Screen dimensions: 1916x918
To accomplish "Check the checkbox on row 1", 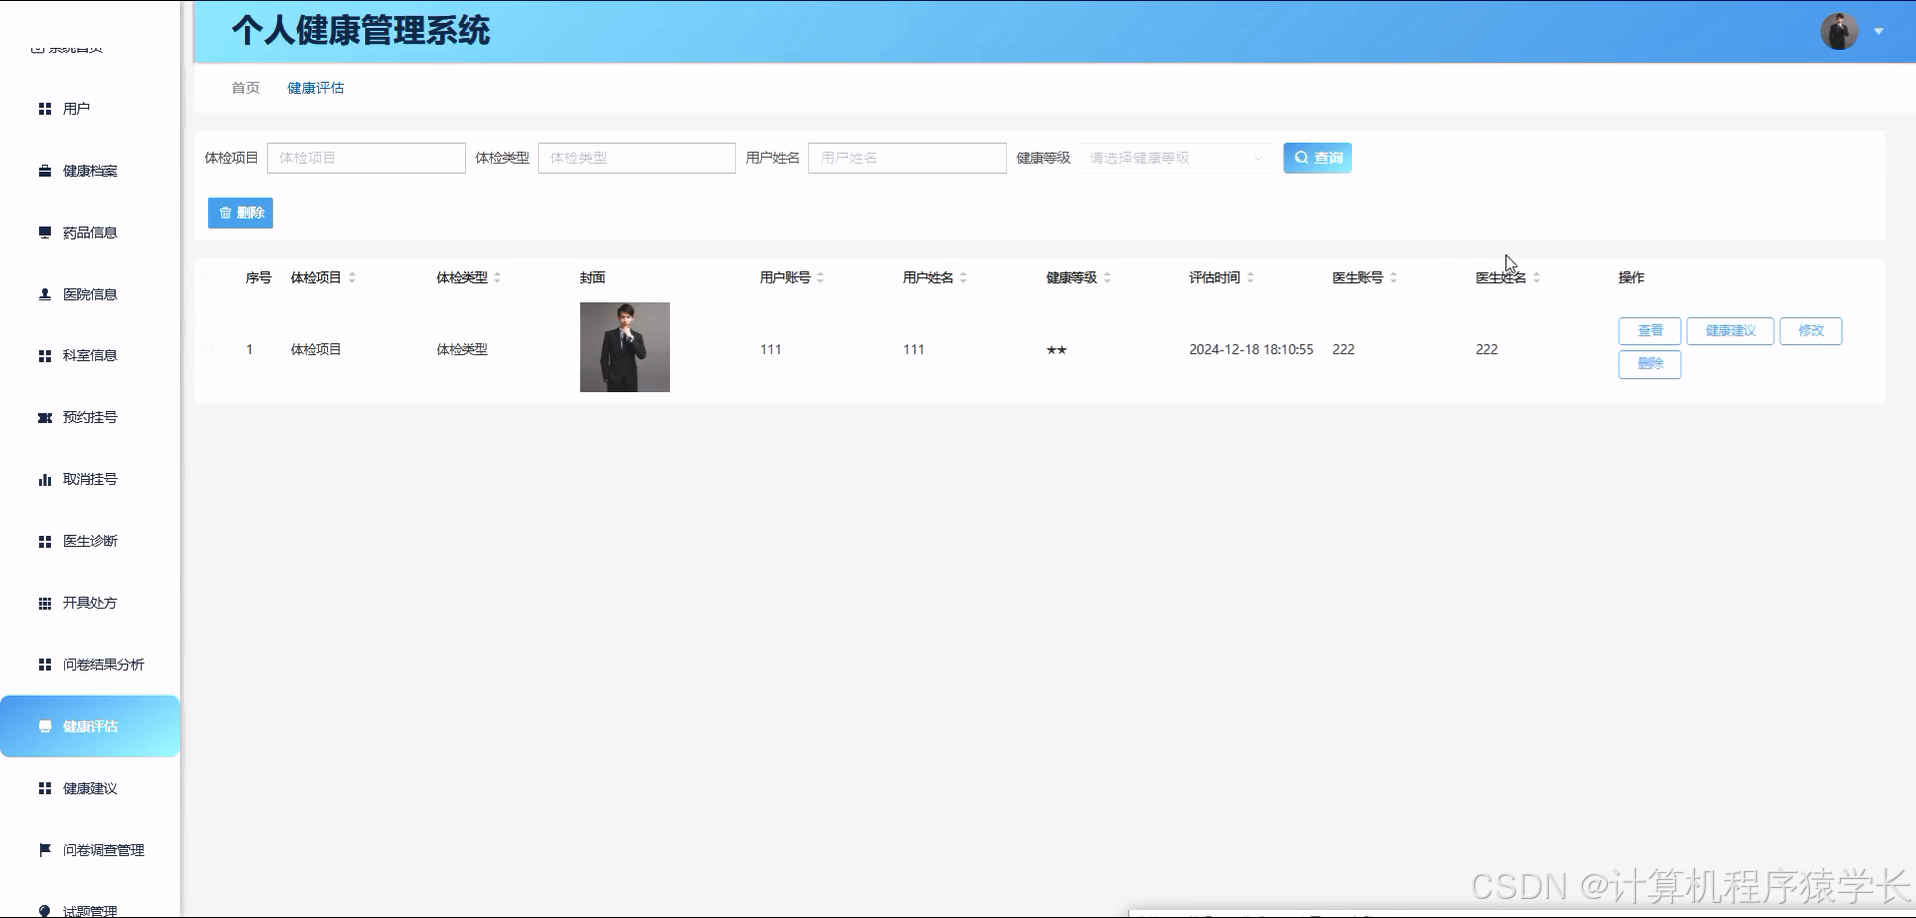I will 208,349.
